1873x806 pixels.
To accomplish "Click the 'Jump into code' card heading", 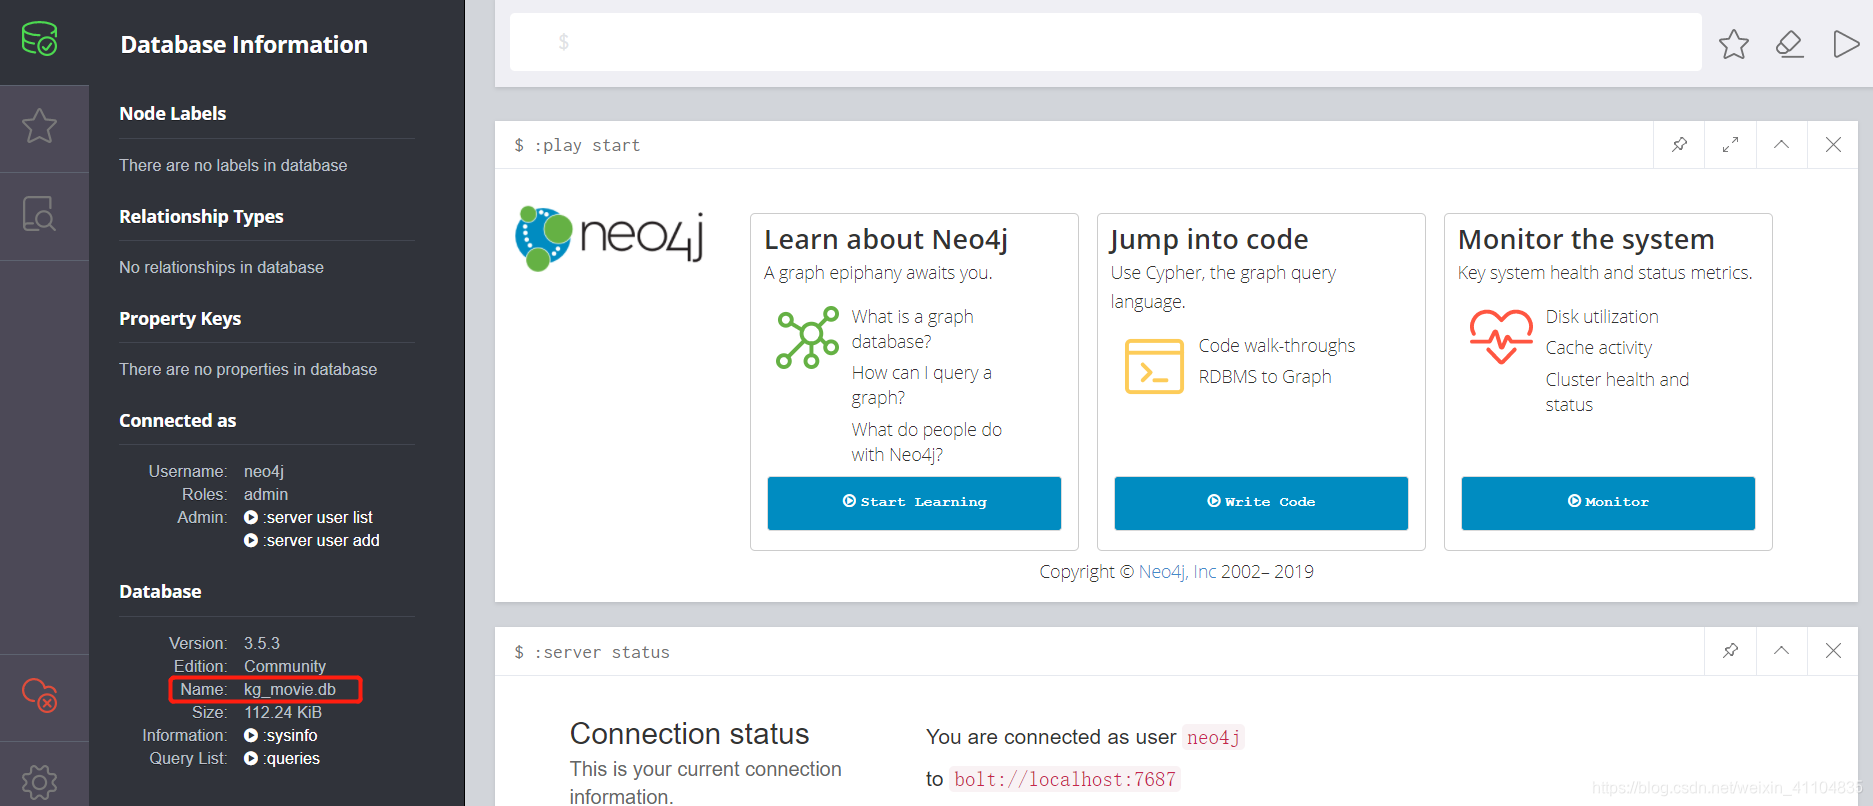I will (1209, 240).
